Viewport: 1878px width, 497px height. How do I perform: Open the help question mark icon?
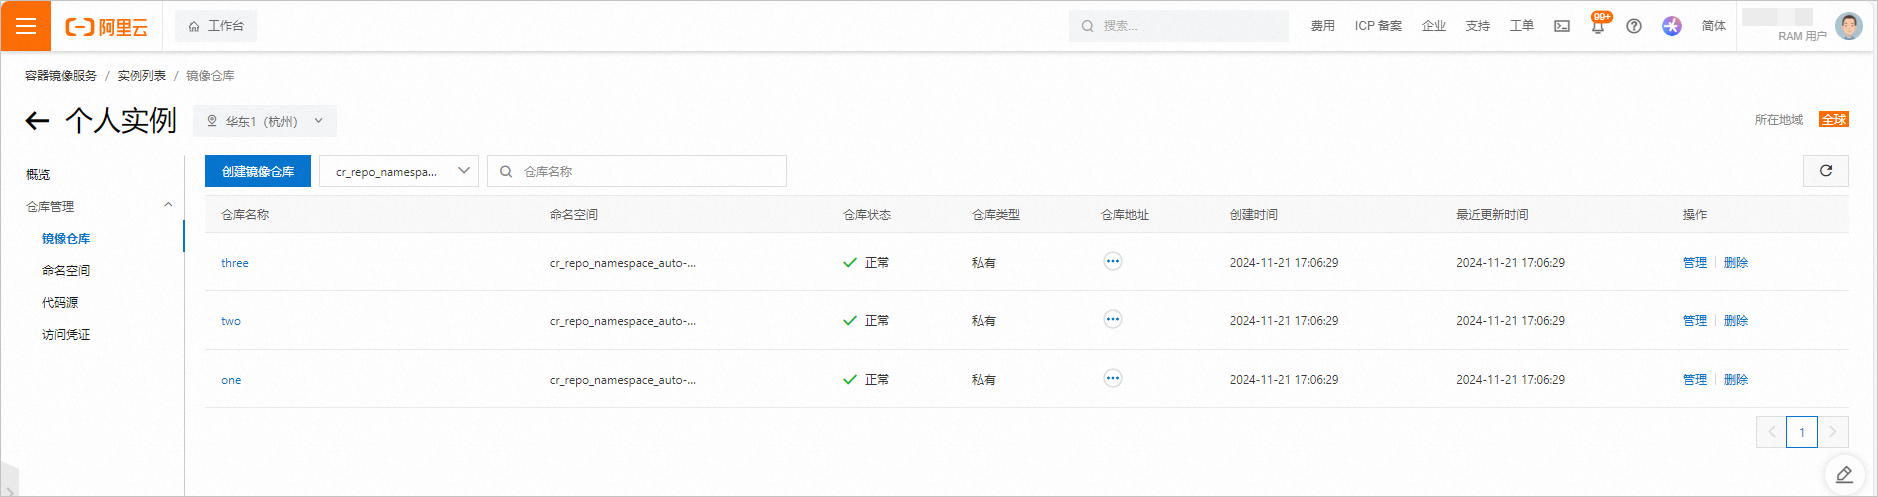click(x=1634, y=26)
